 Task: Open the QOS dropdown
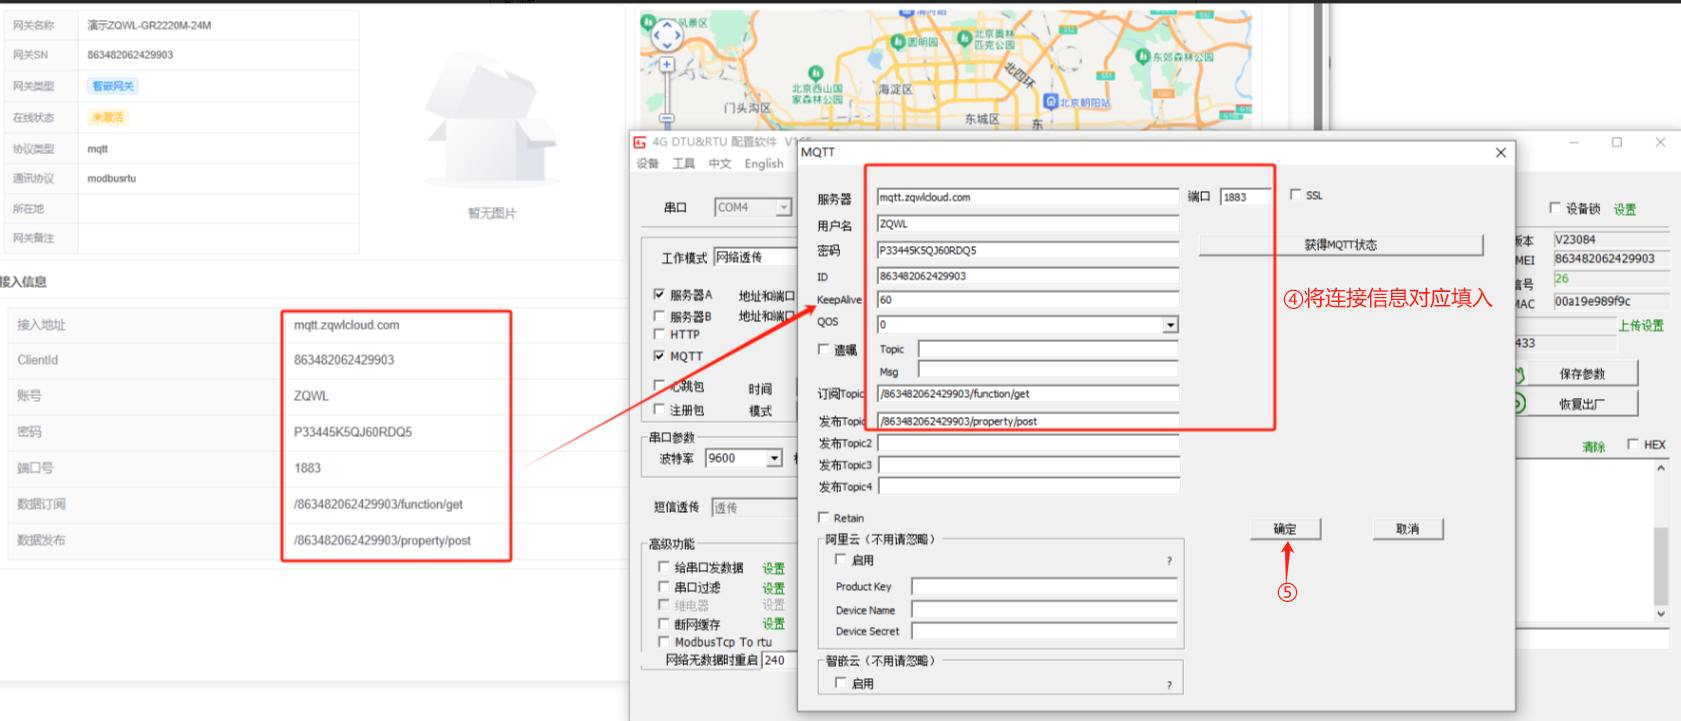(x=1170, y=325)
